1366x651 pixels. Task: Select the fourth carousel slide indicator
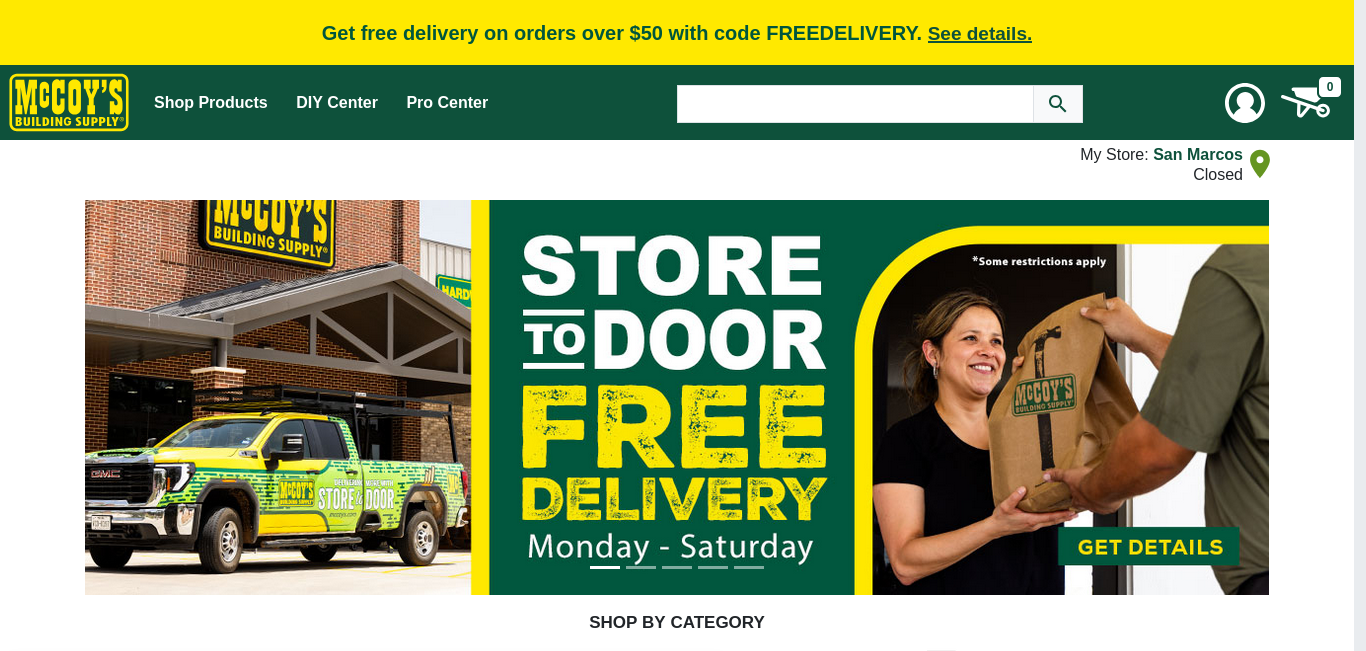(713, 567)
